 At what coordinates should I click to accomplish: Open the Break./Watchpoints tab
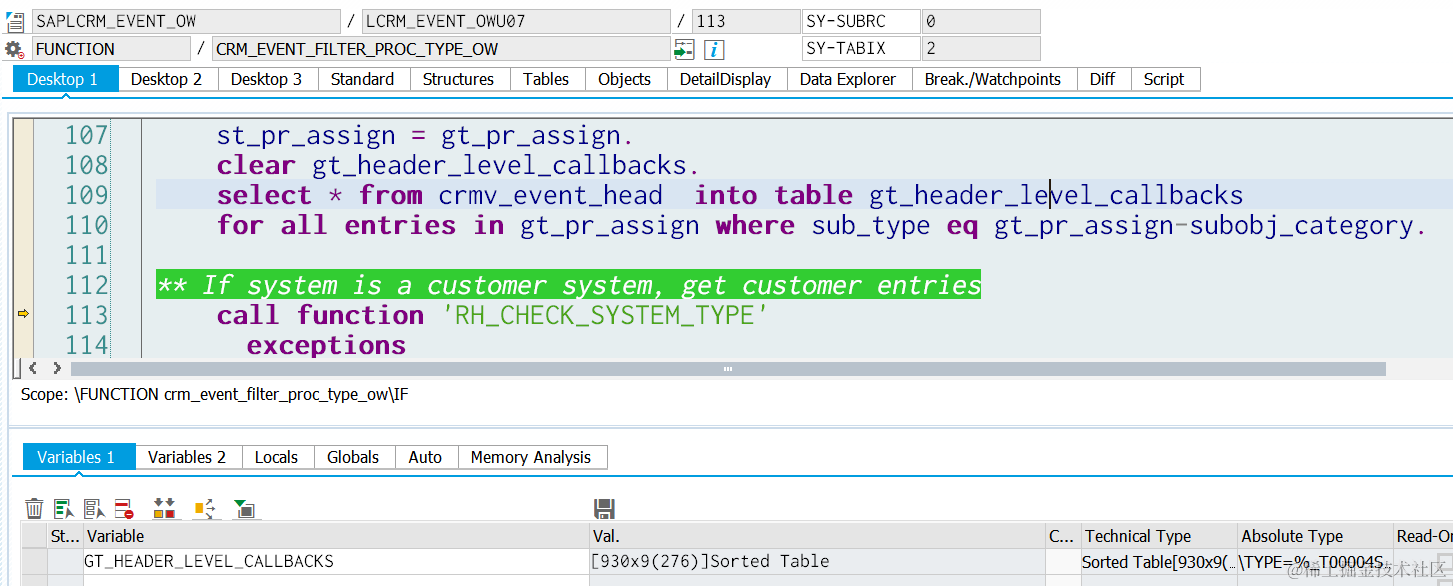pyautogui.click(x=993, y=79)
